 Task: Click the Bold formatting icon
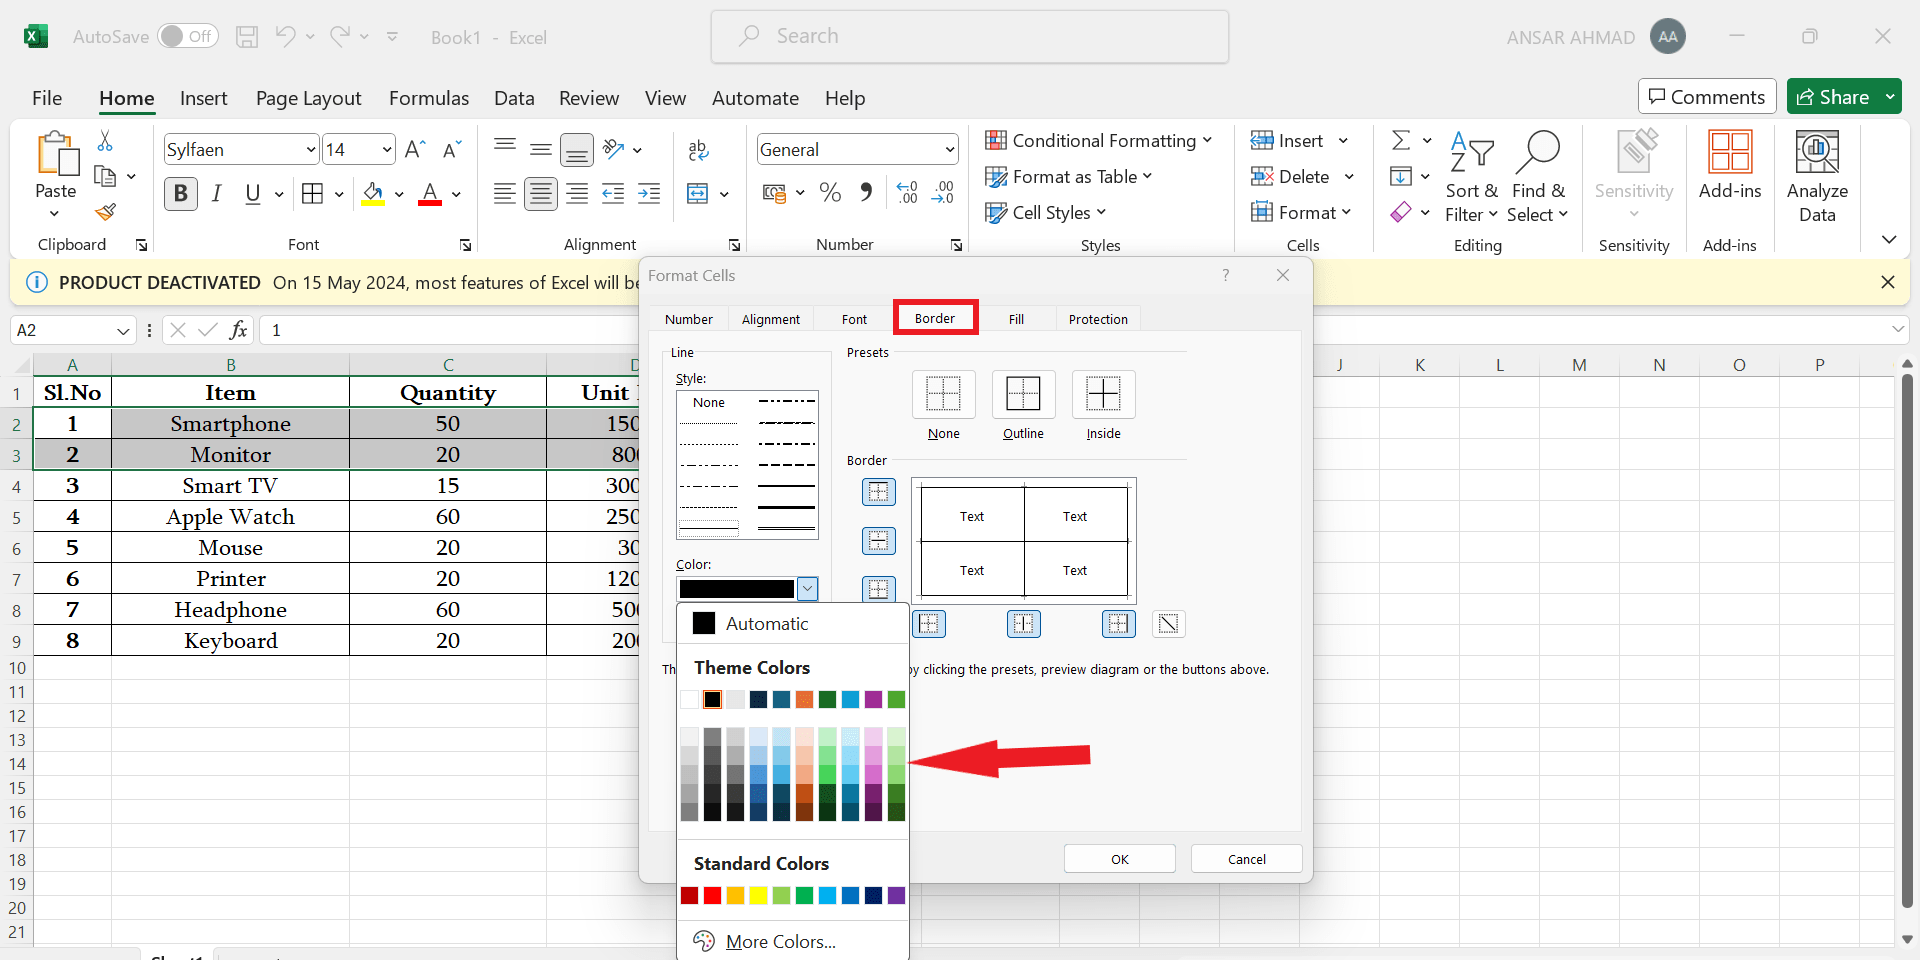[180, 194]
